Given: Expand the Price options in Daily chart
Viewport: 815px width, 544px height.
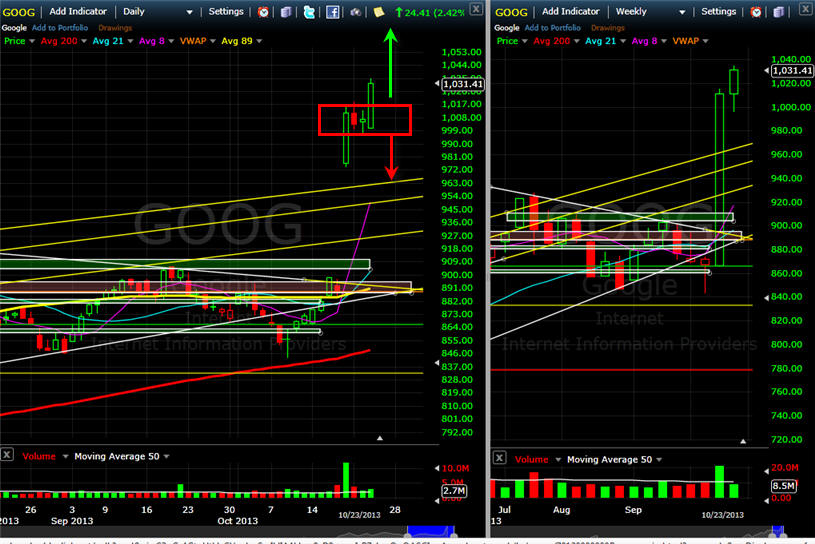Looking at the screenshot, I should click(32, 41).
